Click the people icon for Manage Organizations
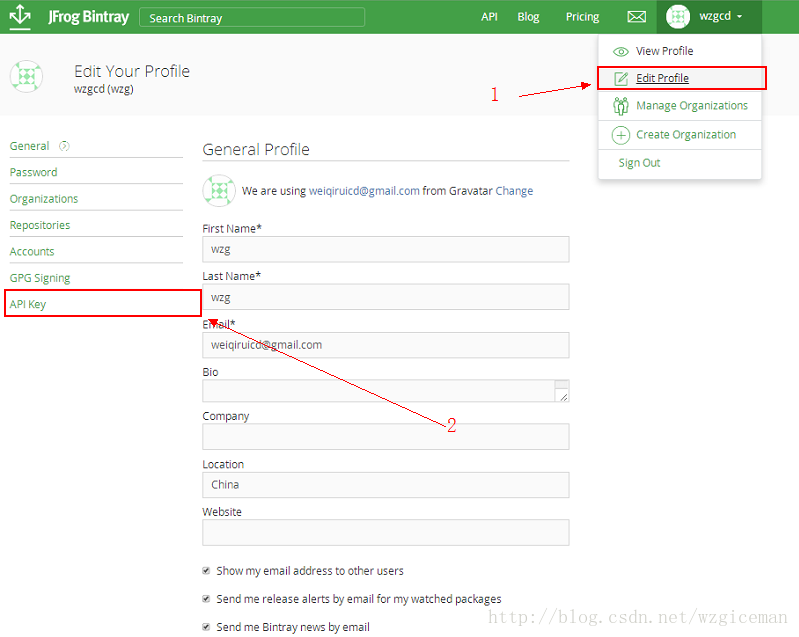The image size is (799, 637). [x=621, y=106]
